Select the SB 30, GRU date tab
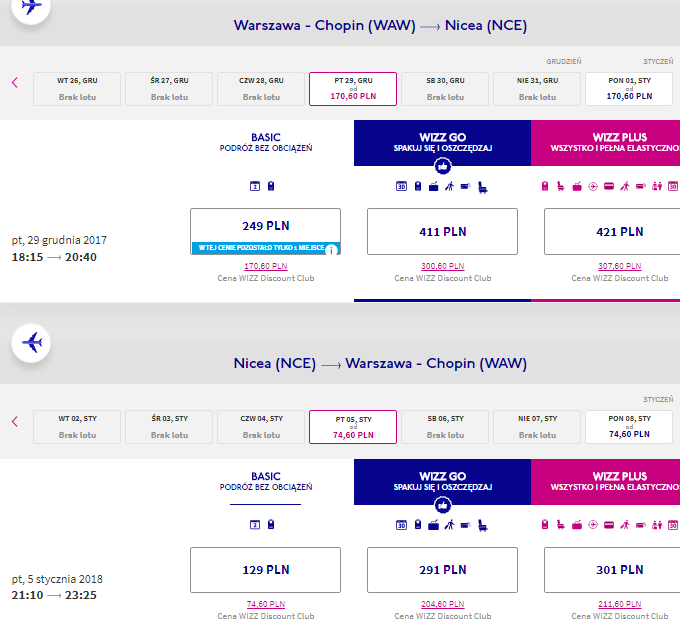 click(x=445, y=89)
